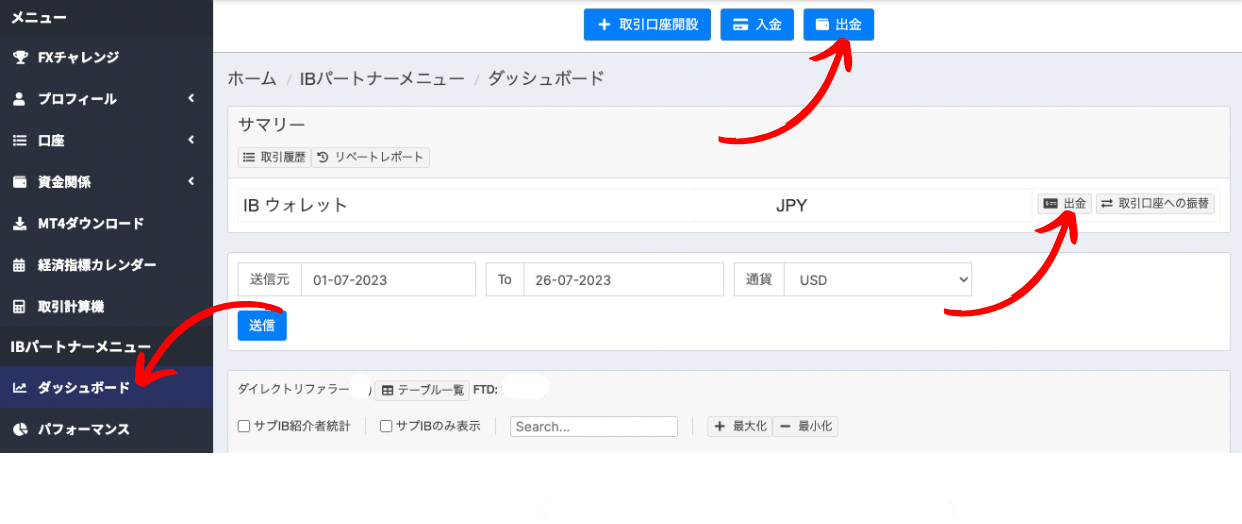Click the MT4ダウンロード download icon
This screenshot has width=1242, height=524.
point(20,224)
